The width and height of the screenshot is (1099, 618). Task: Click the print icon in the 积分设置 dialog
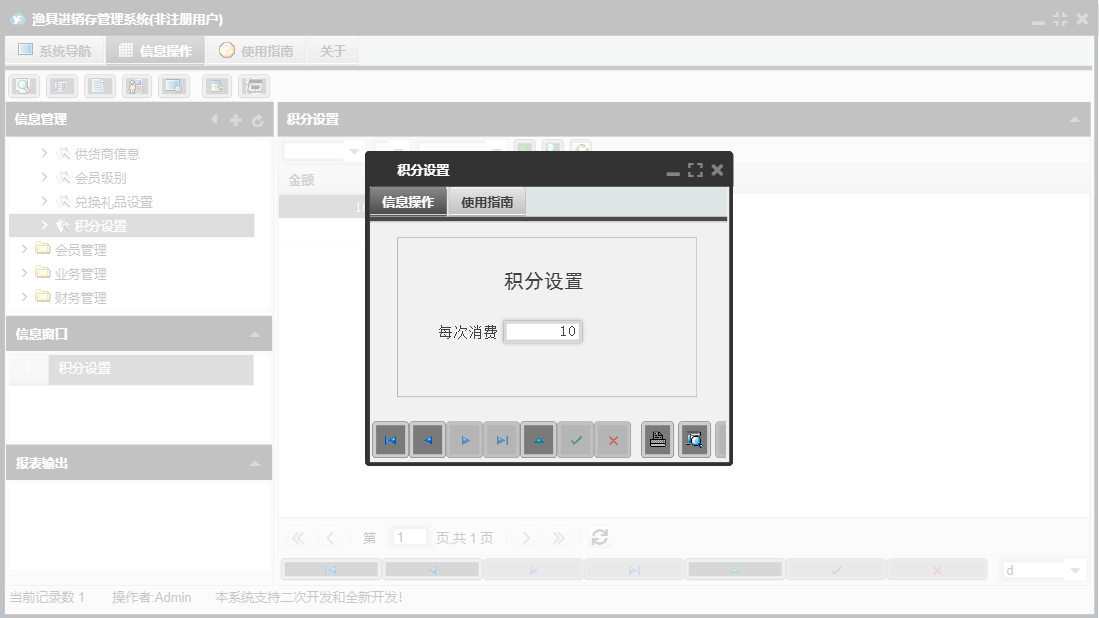click(657, 439)
